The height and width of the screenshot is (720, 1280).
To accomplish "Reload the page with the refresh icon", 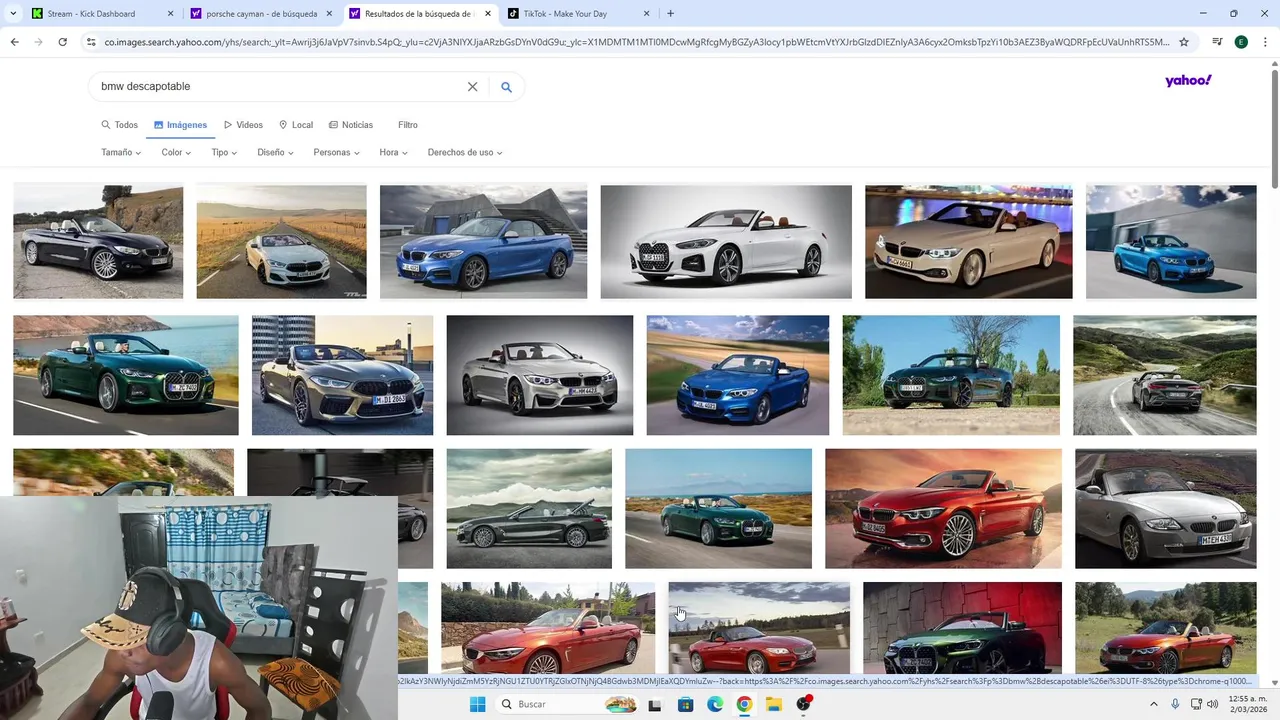I will pyautogui.click(x=62, y=42).
